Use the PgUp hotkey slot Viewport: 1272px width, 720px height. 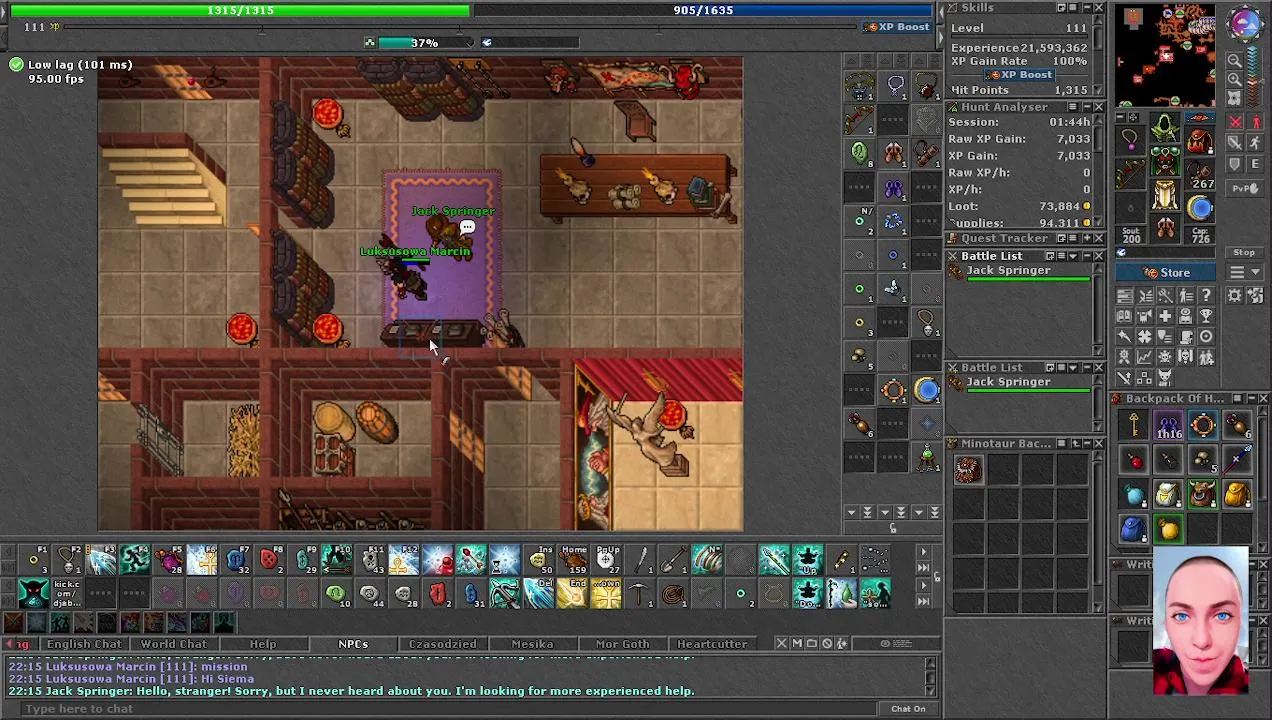coord(606,560)
